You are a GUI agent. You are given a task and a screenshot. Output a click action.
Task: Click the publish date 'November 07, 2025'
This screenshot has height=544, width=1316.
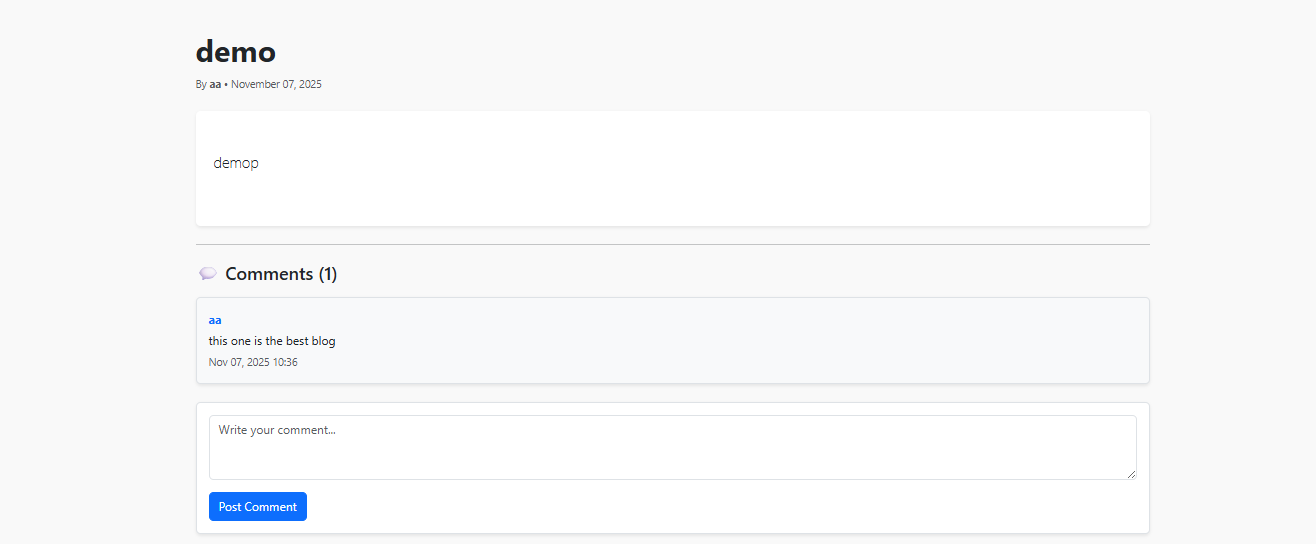click(277, 84)
